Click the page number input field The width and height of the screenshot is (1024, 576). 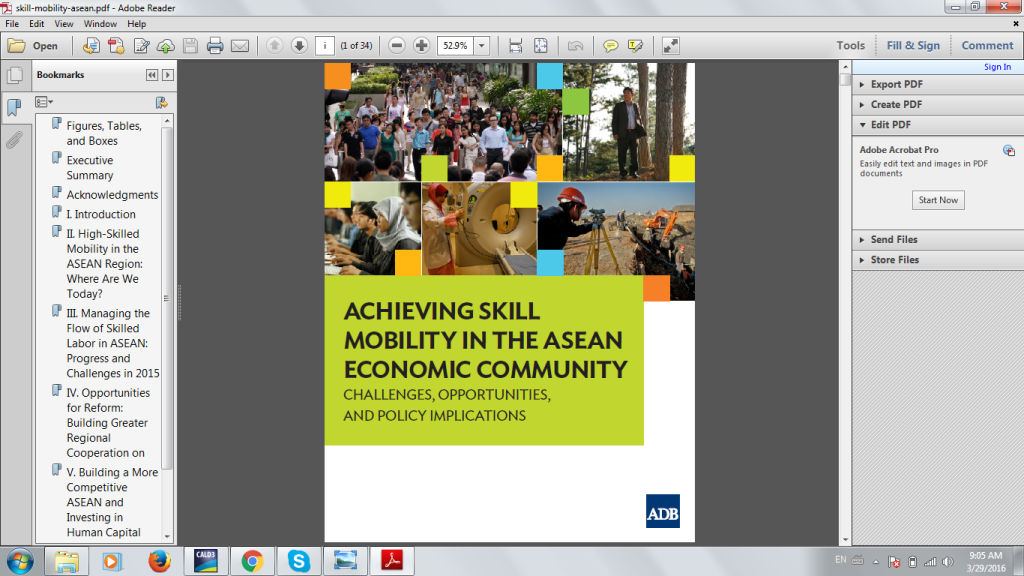coord(325,46)
